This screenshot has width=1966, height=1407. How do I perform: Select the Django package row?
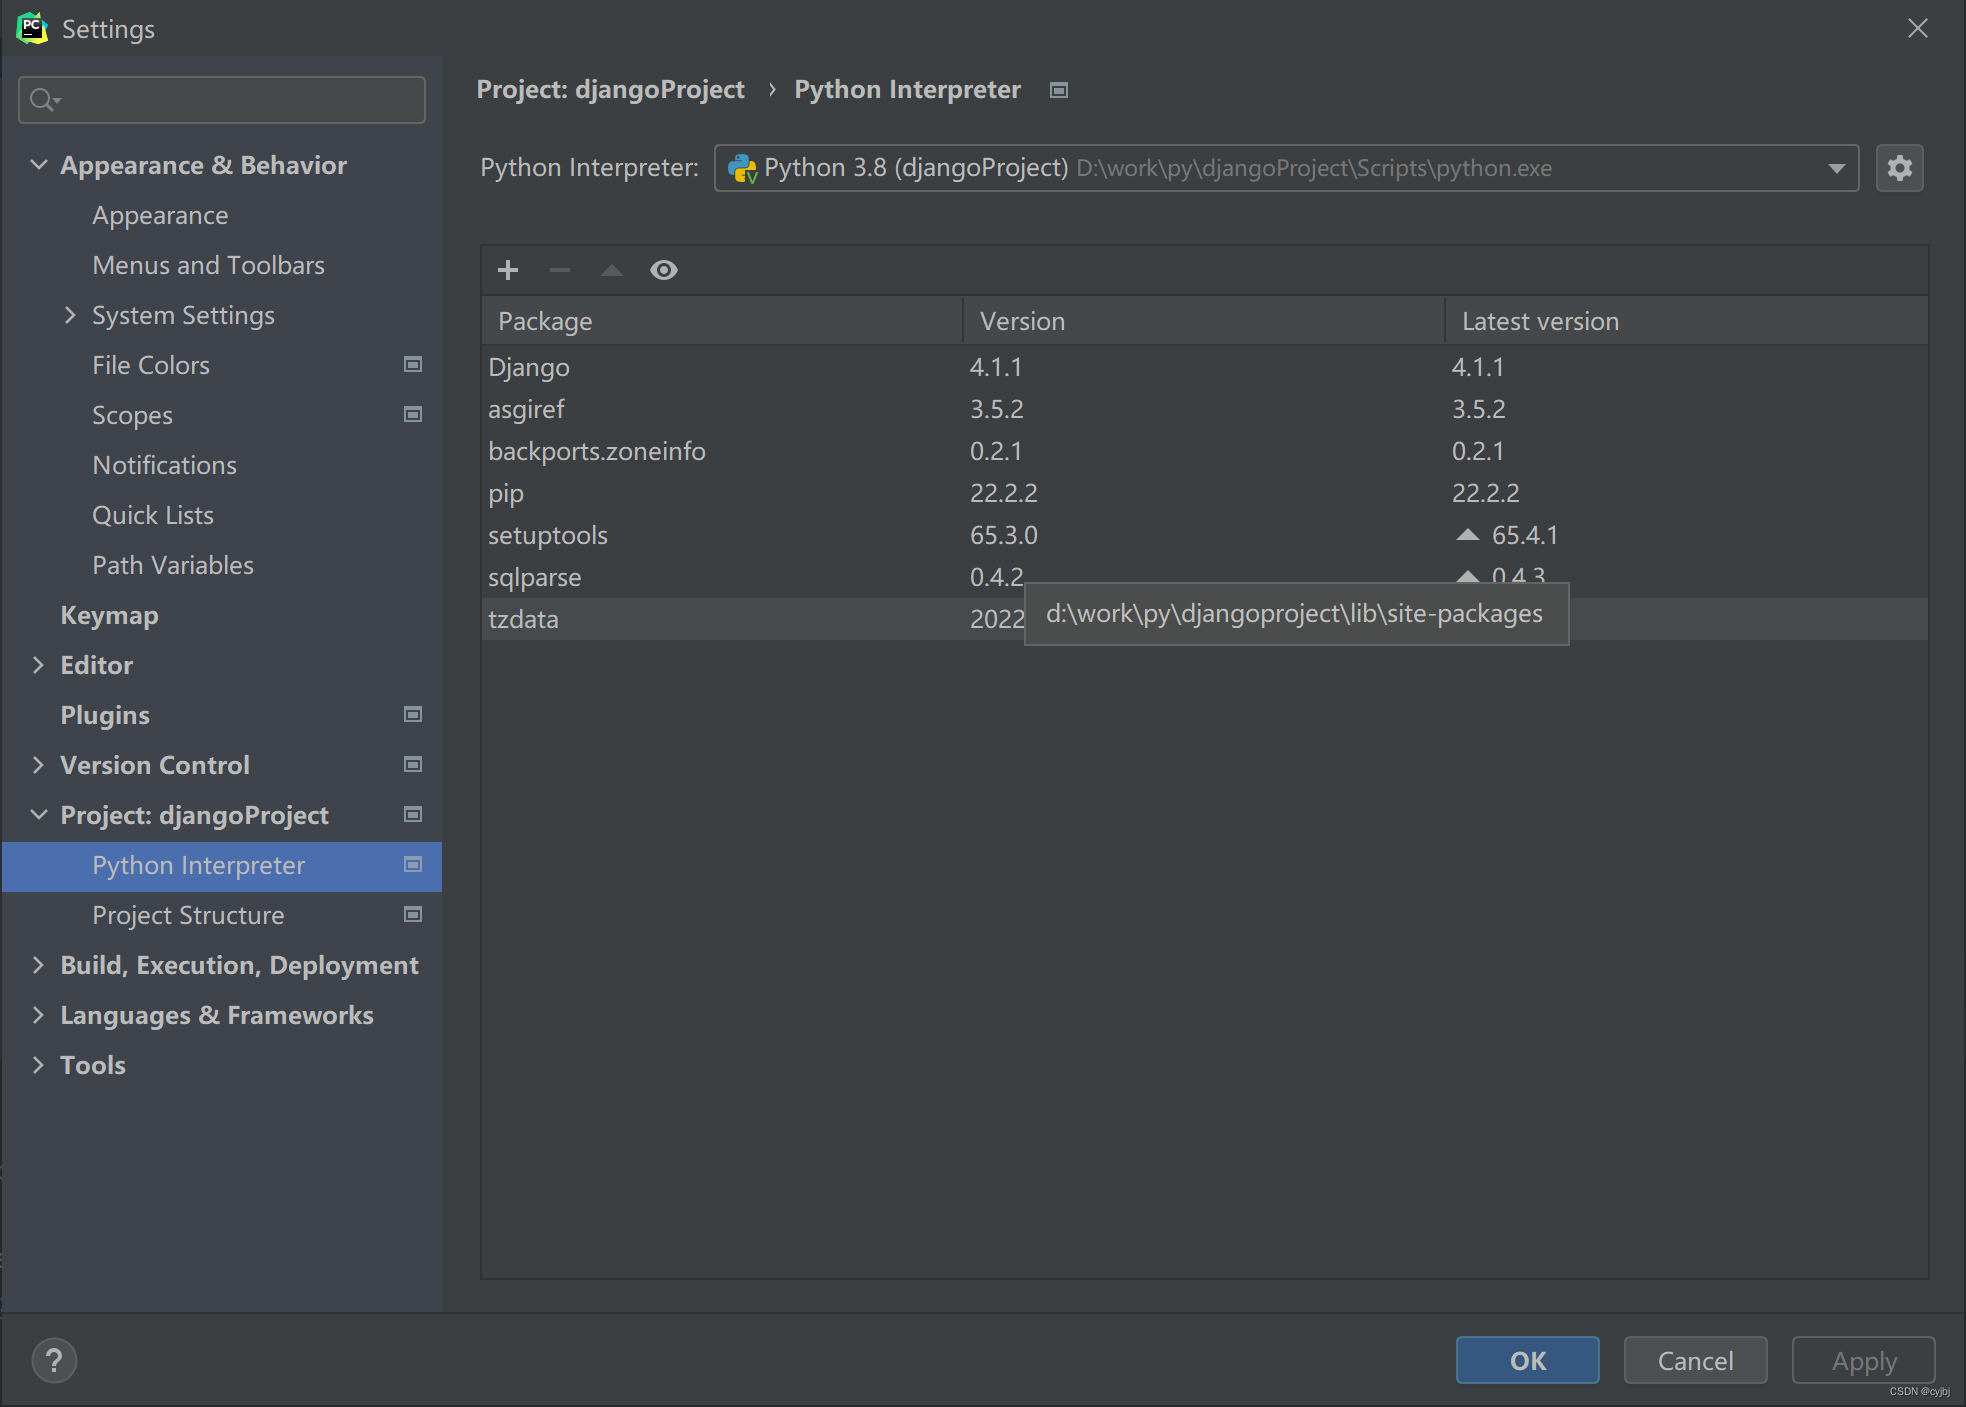click(1205, 367)
